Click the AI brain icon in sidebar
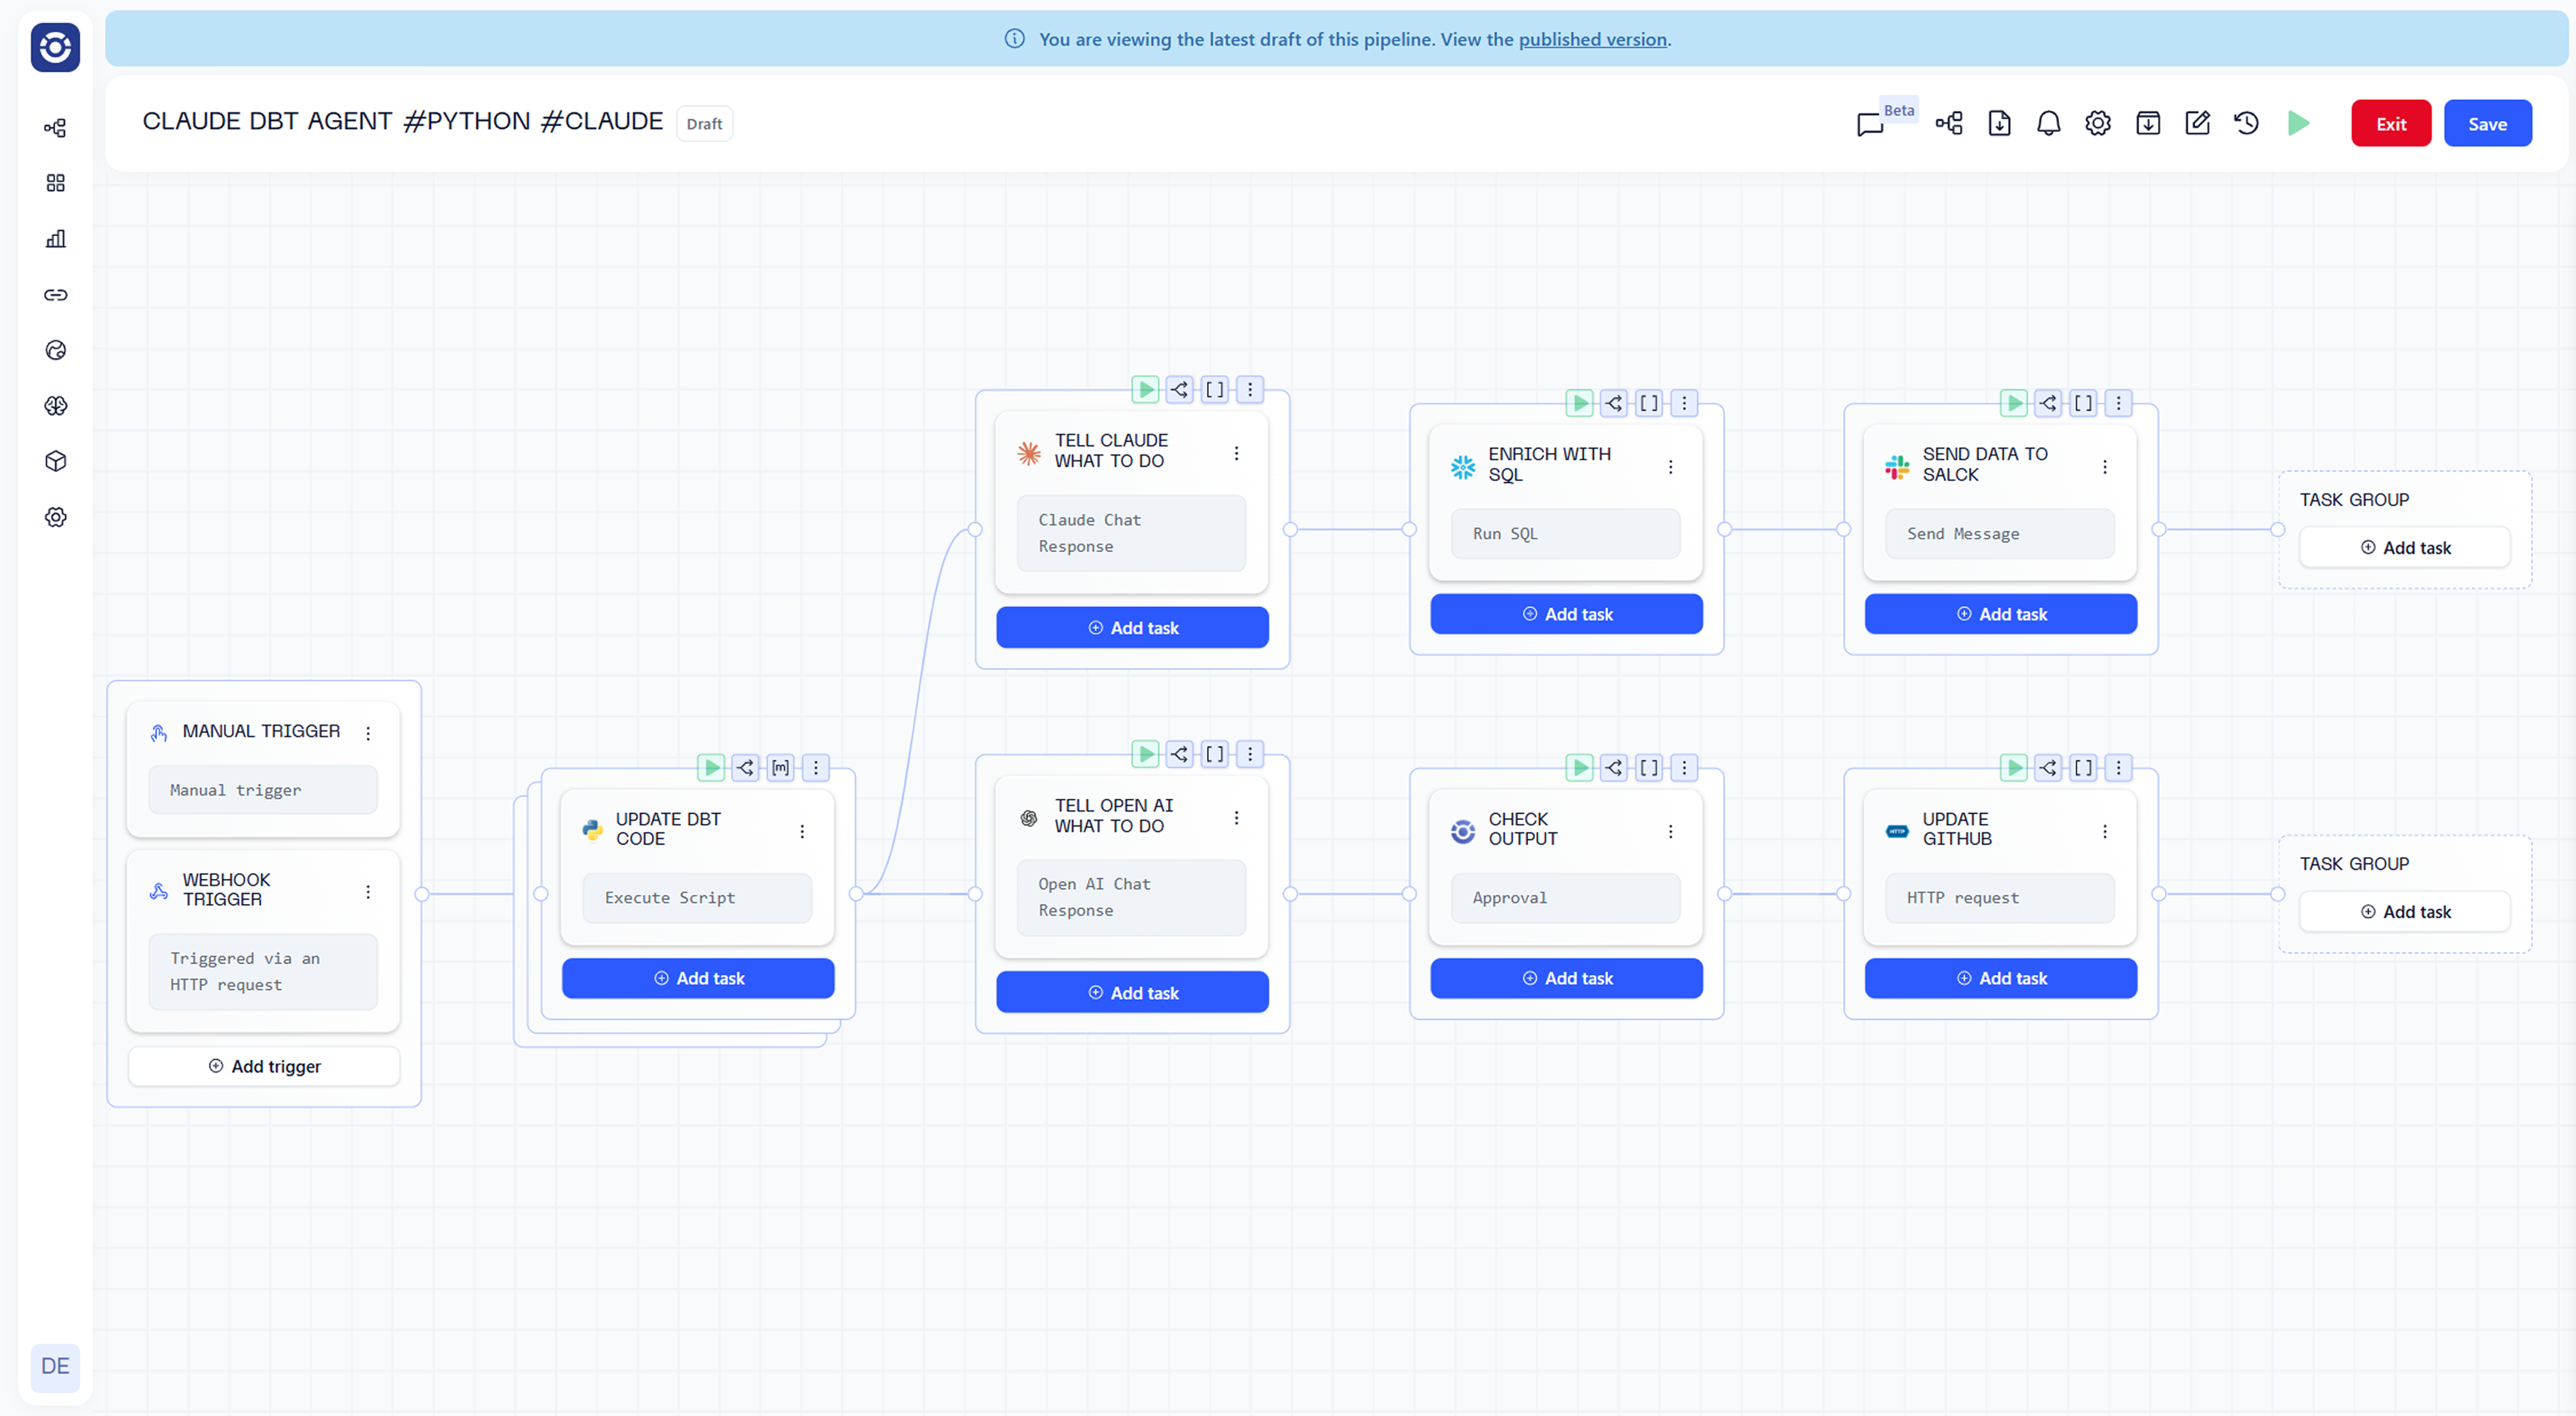 (x=56, y=406)
